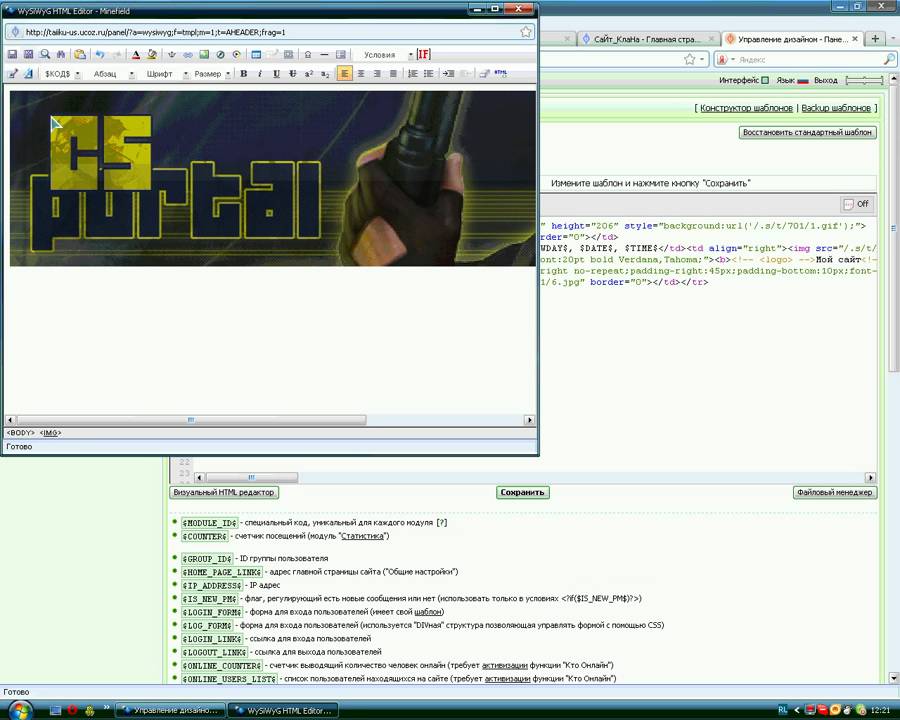Viewport: 900px width, 720px height.
Task: Toggle italic formatting with the i button
Action: click(260, 73)
